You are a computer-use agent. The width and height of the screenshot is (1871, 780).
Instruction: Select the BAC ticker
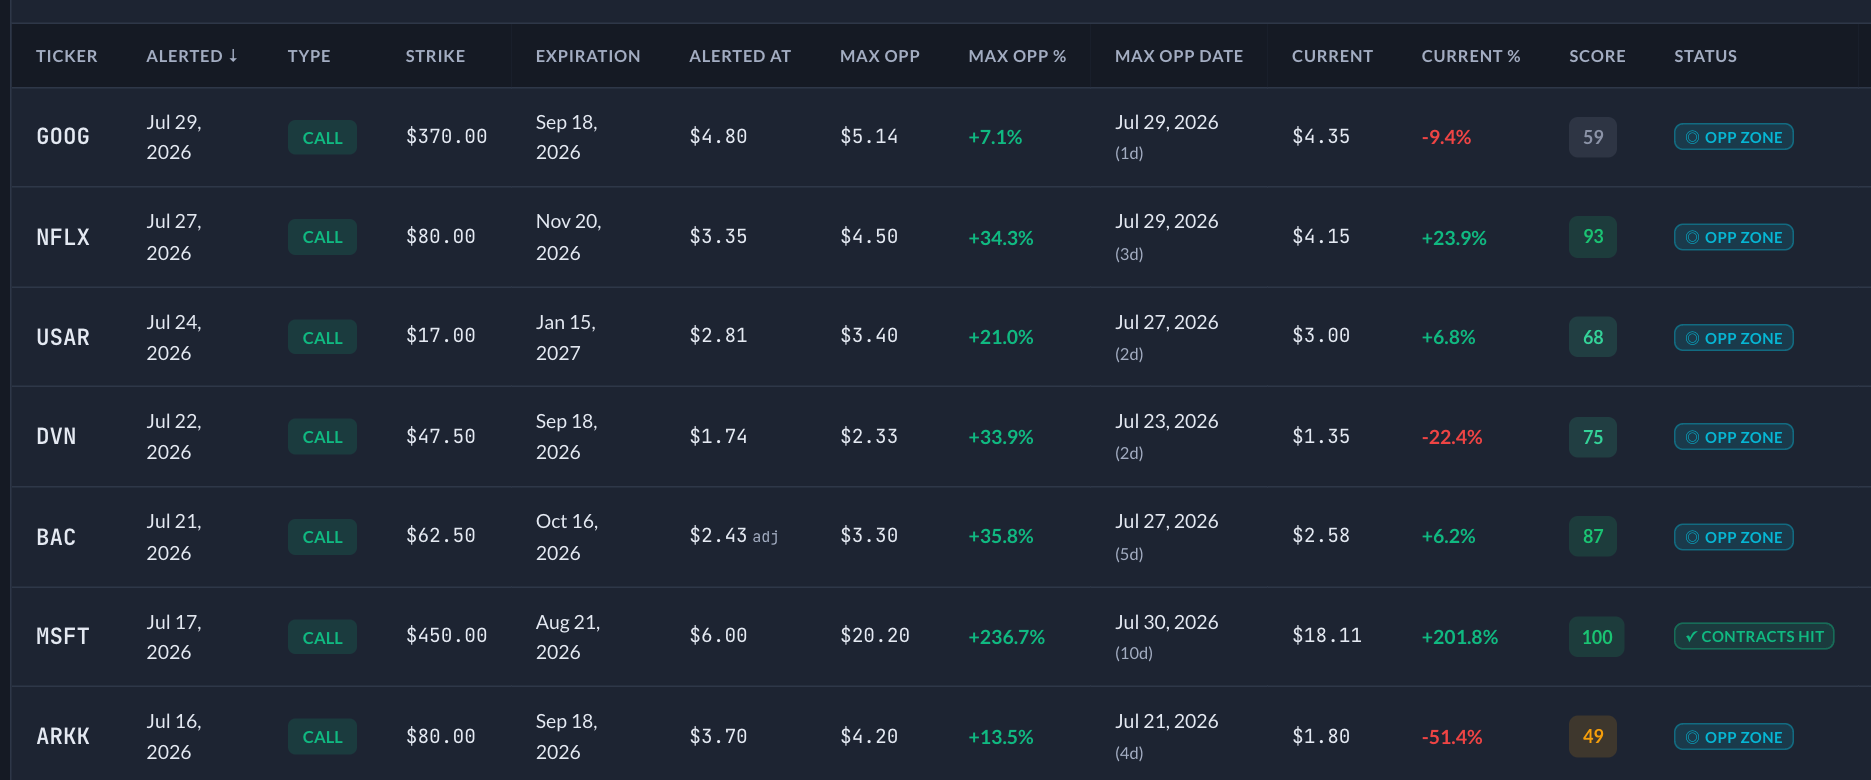[x=56, y=537]
